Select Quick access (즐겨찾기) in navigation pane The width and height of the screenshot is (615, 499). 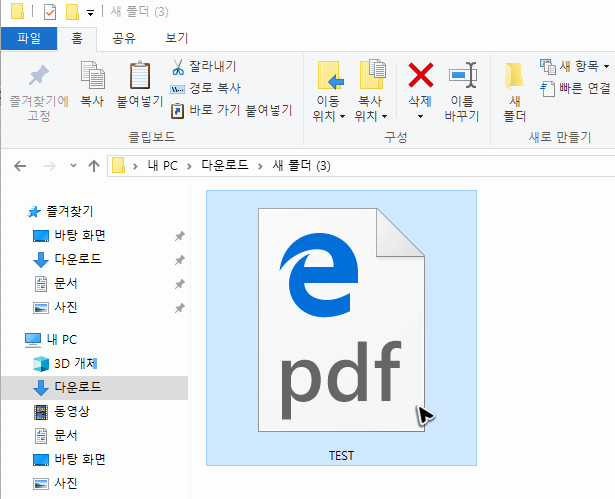coord(60,212)
